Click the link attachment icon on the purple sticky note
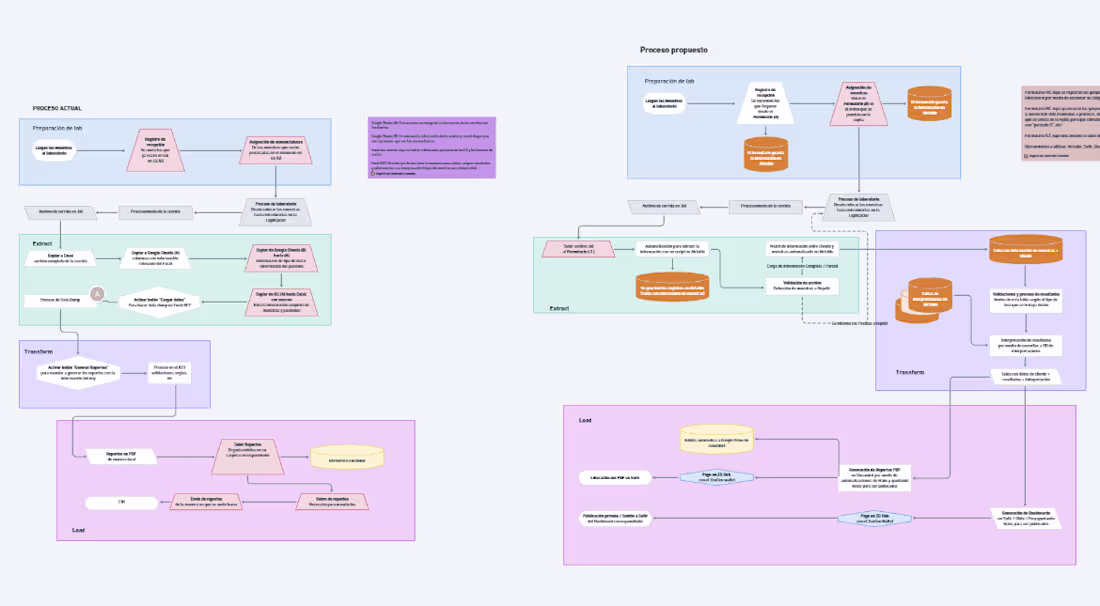 373,173
